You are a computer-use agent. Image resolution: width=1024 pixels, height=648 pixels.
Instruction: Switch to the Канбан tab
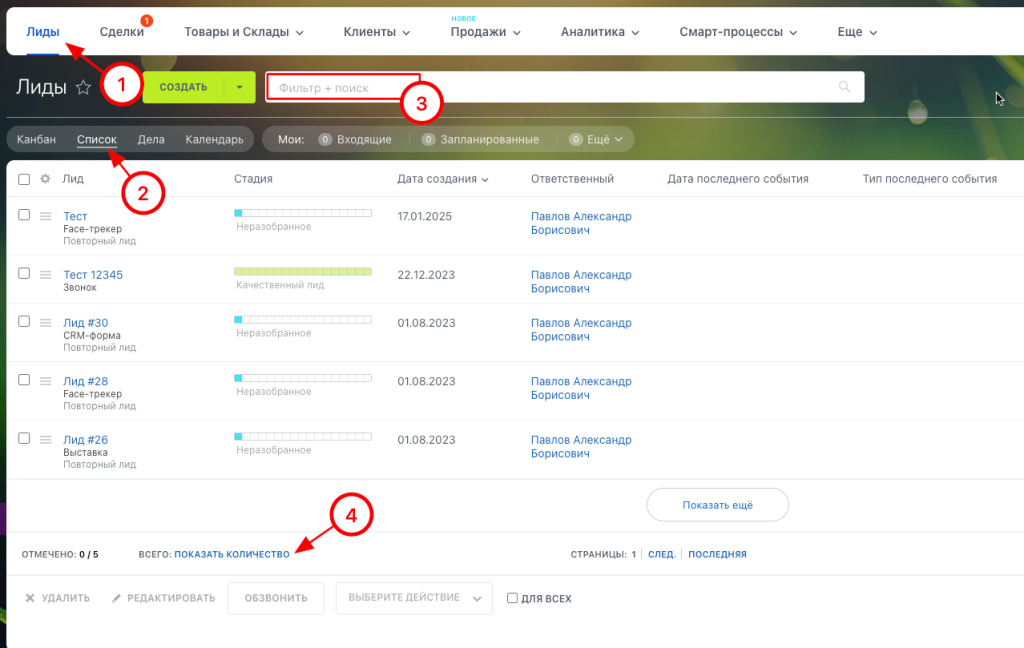pyautogui.click(x=35, y=139)
